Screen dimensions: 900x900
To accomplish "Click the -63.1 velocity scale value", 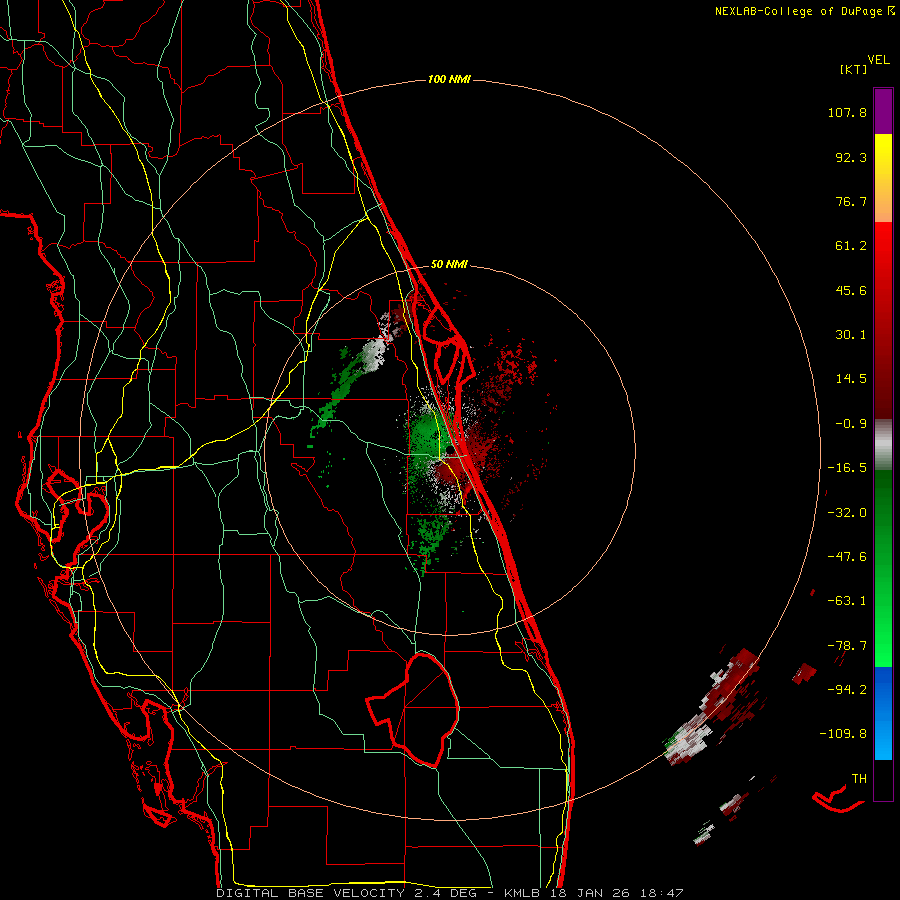I will (847, 601).
